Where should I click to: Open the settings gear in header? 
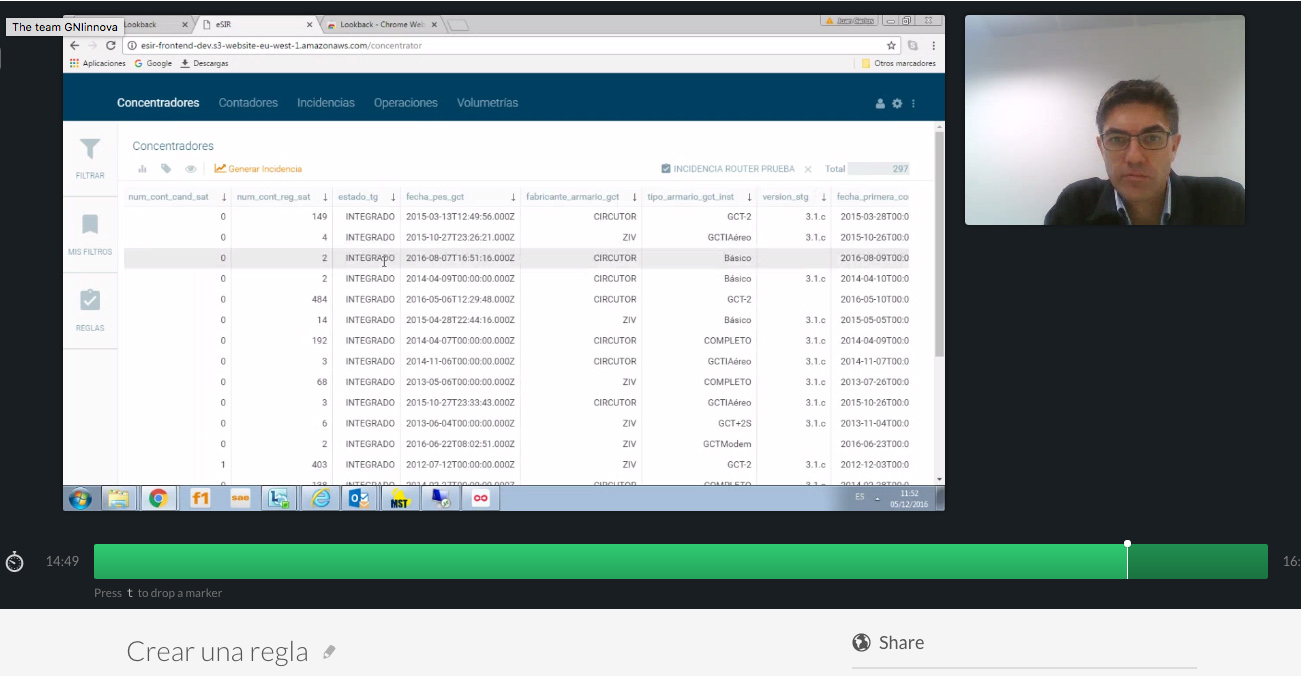pos(897,104)
